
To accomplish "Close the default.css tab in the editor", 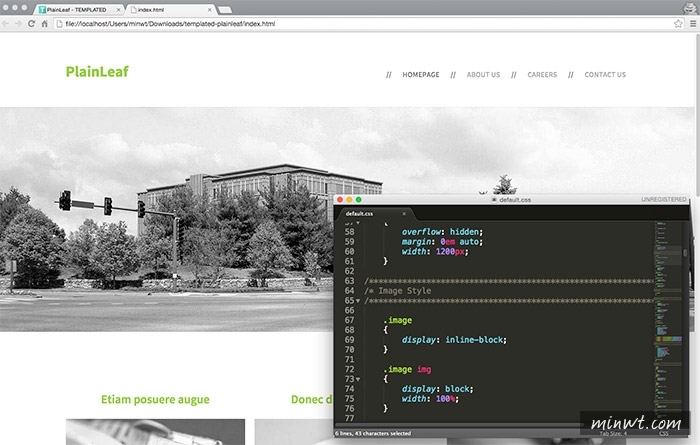I will [404, 214].
